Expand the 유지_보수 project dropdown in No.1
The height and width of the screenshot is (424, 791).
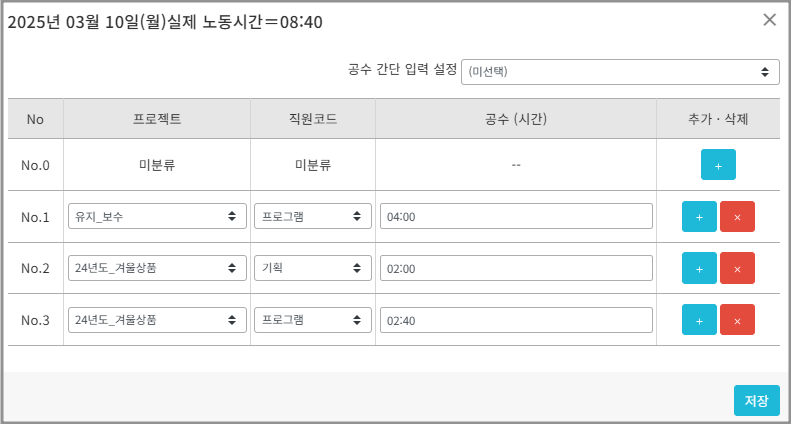pos(157,216)
